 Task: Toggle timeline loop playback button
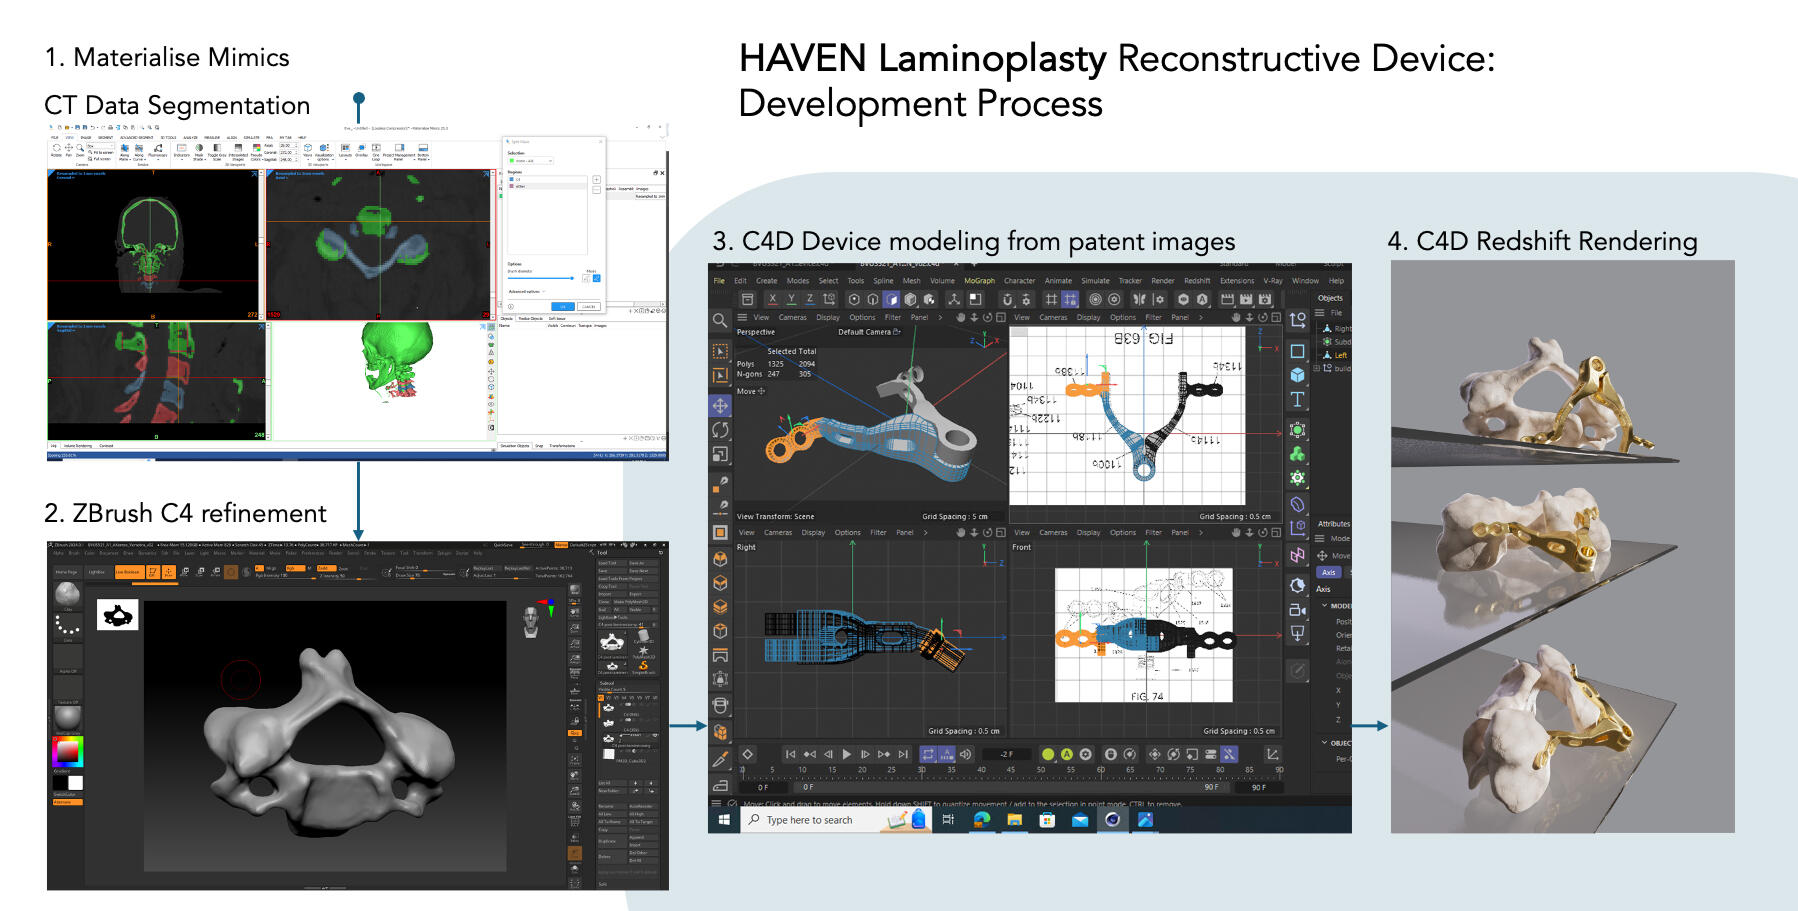927,754
